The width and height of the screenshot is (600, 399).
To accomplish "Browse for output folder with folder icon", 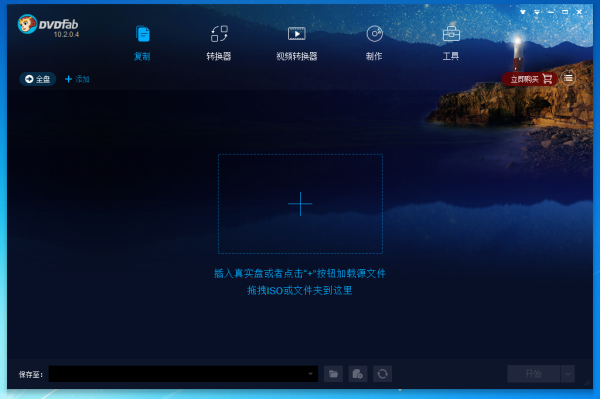I will pos(333,374).
